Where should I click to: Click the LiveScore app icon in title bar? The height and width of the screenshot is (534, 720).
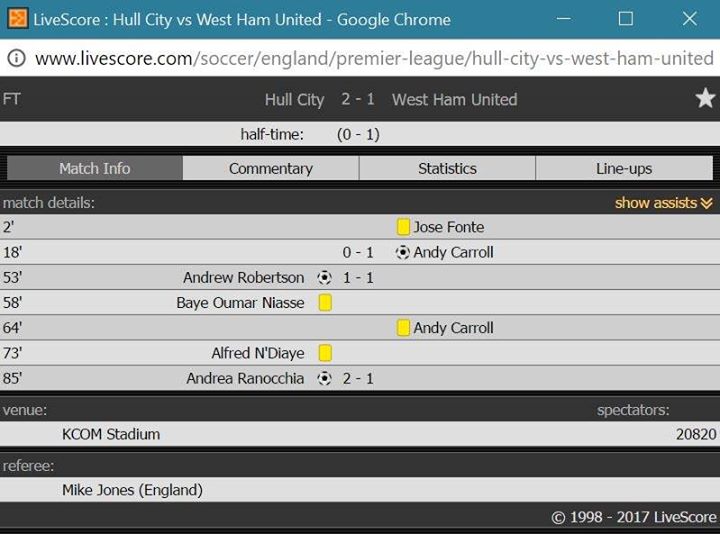pos(17,19)
